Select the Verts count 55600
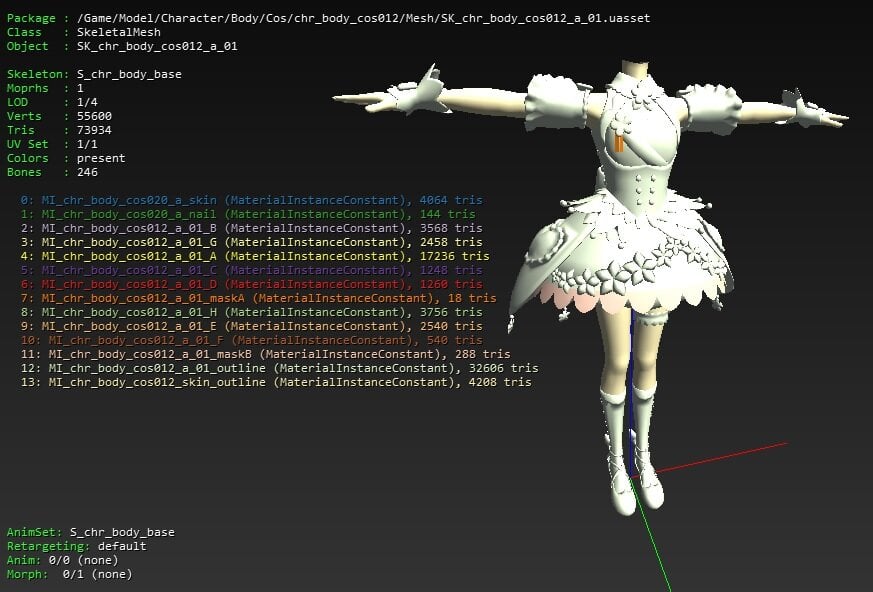873x592 pixels. point(94,116)
